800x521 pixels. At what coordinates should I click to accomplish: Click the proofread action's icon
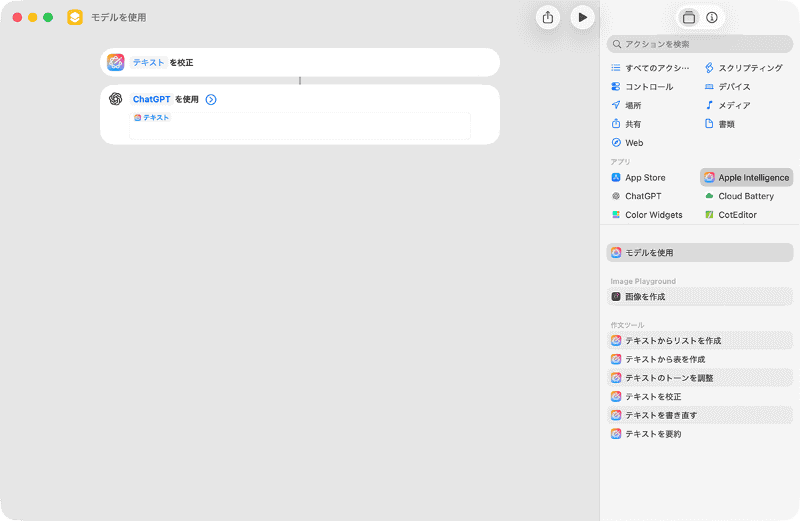click(116, 62)
